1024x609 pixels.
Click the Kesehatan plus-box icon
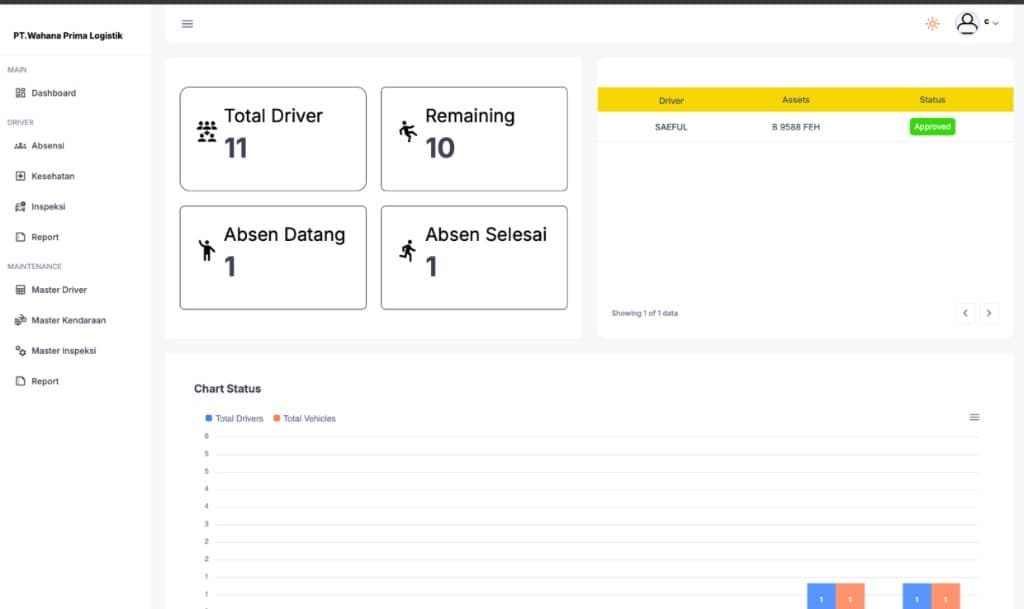click(20, 176)
